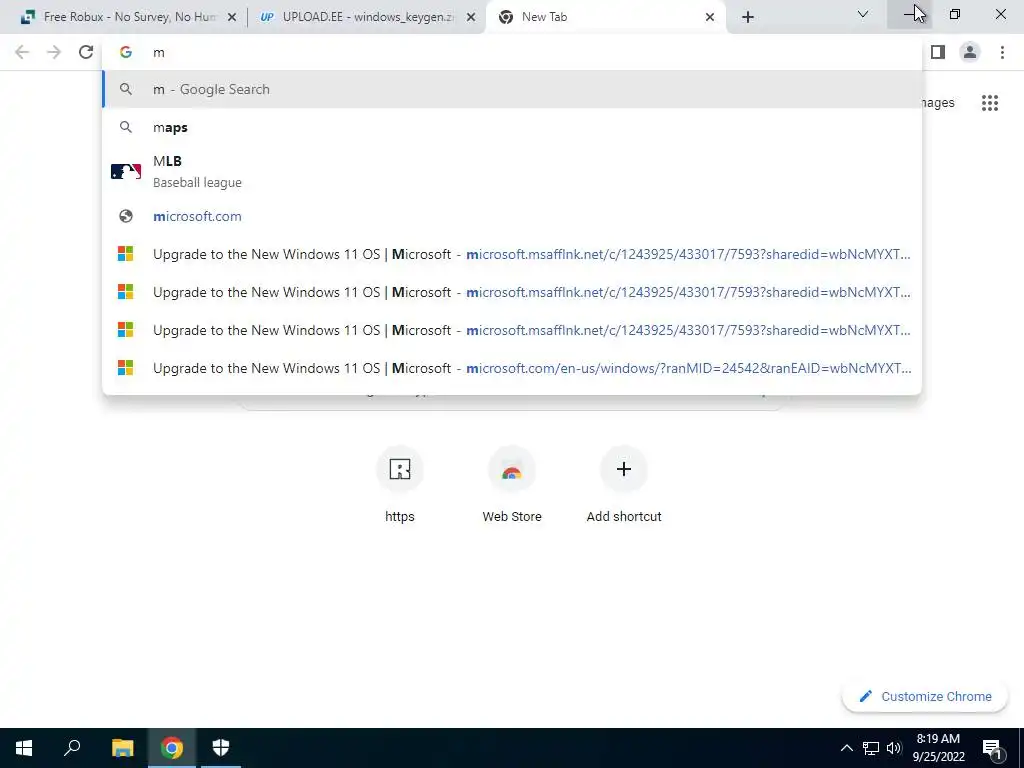Click the Chrome taskbar icon

click(172, 748)
